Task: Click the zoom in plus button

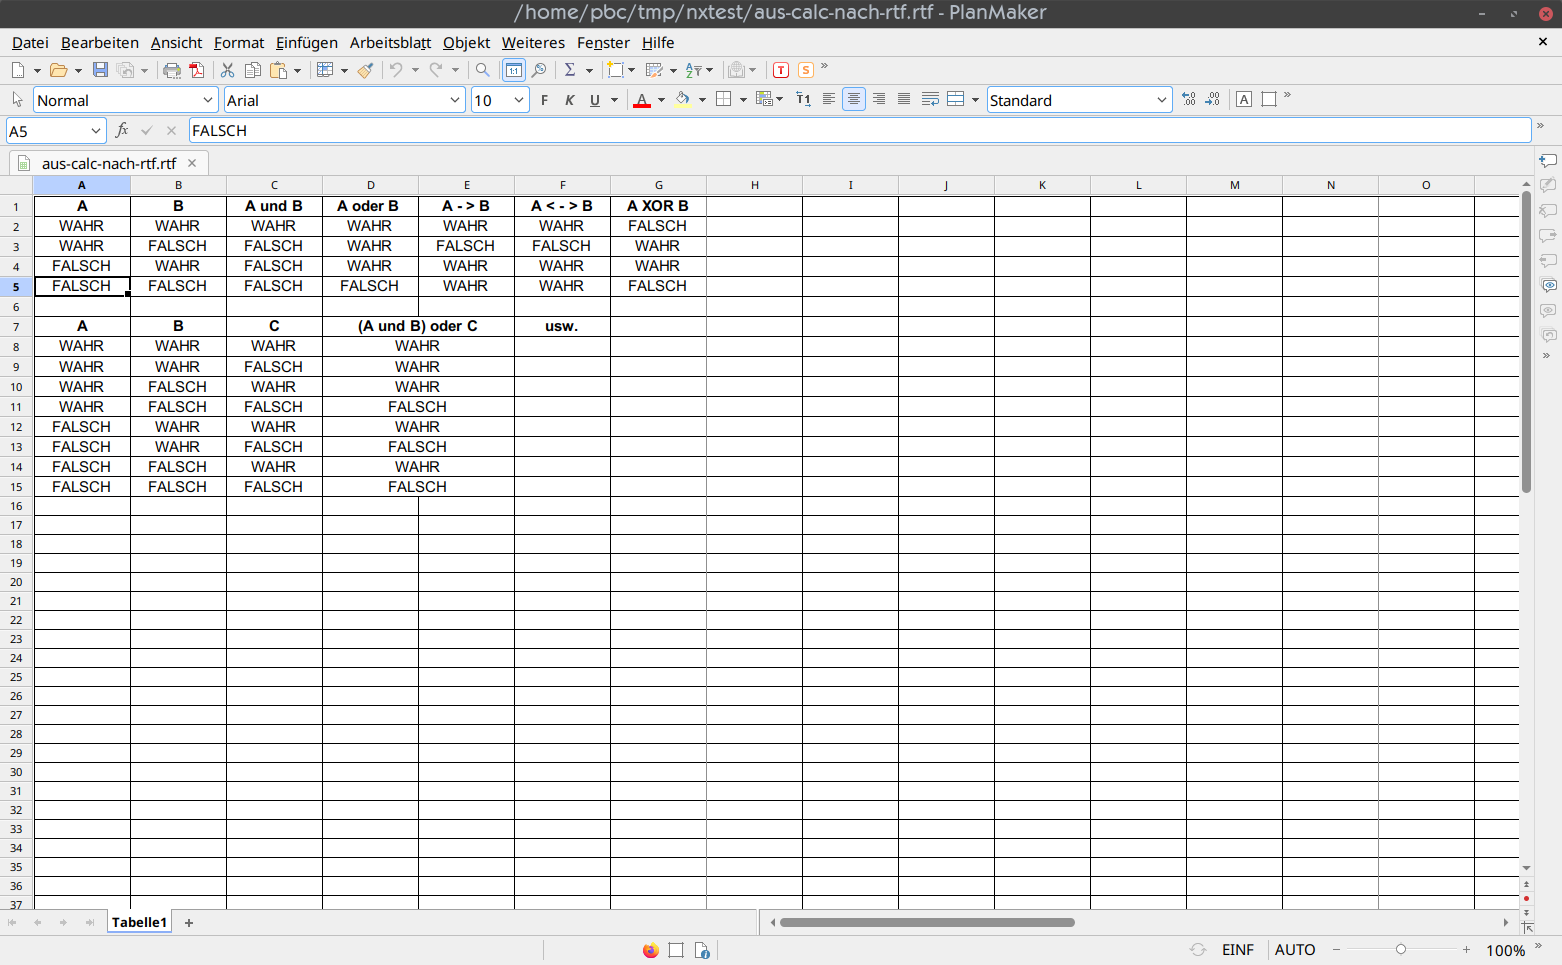Action: (x=1466, y=950)
